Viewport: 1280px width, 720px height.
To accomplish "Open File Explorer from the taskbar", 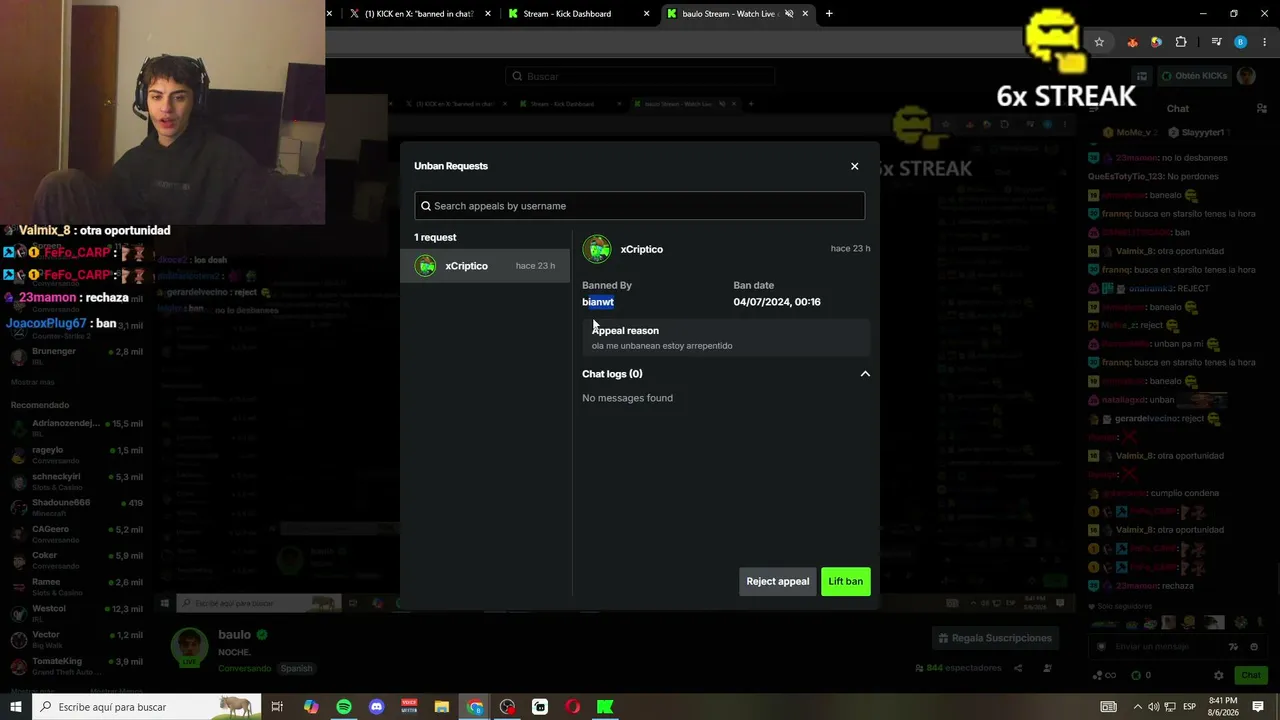I will (442, 707).
